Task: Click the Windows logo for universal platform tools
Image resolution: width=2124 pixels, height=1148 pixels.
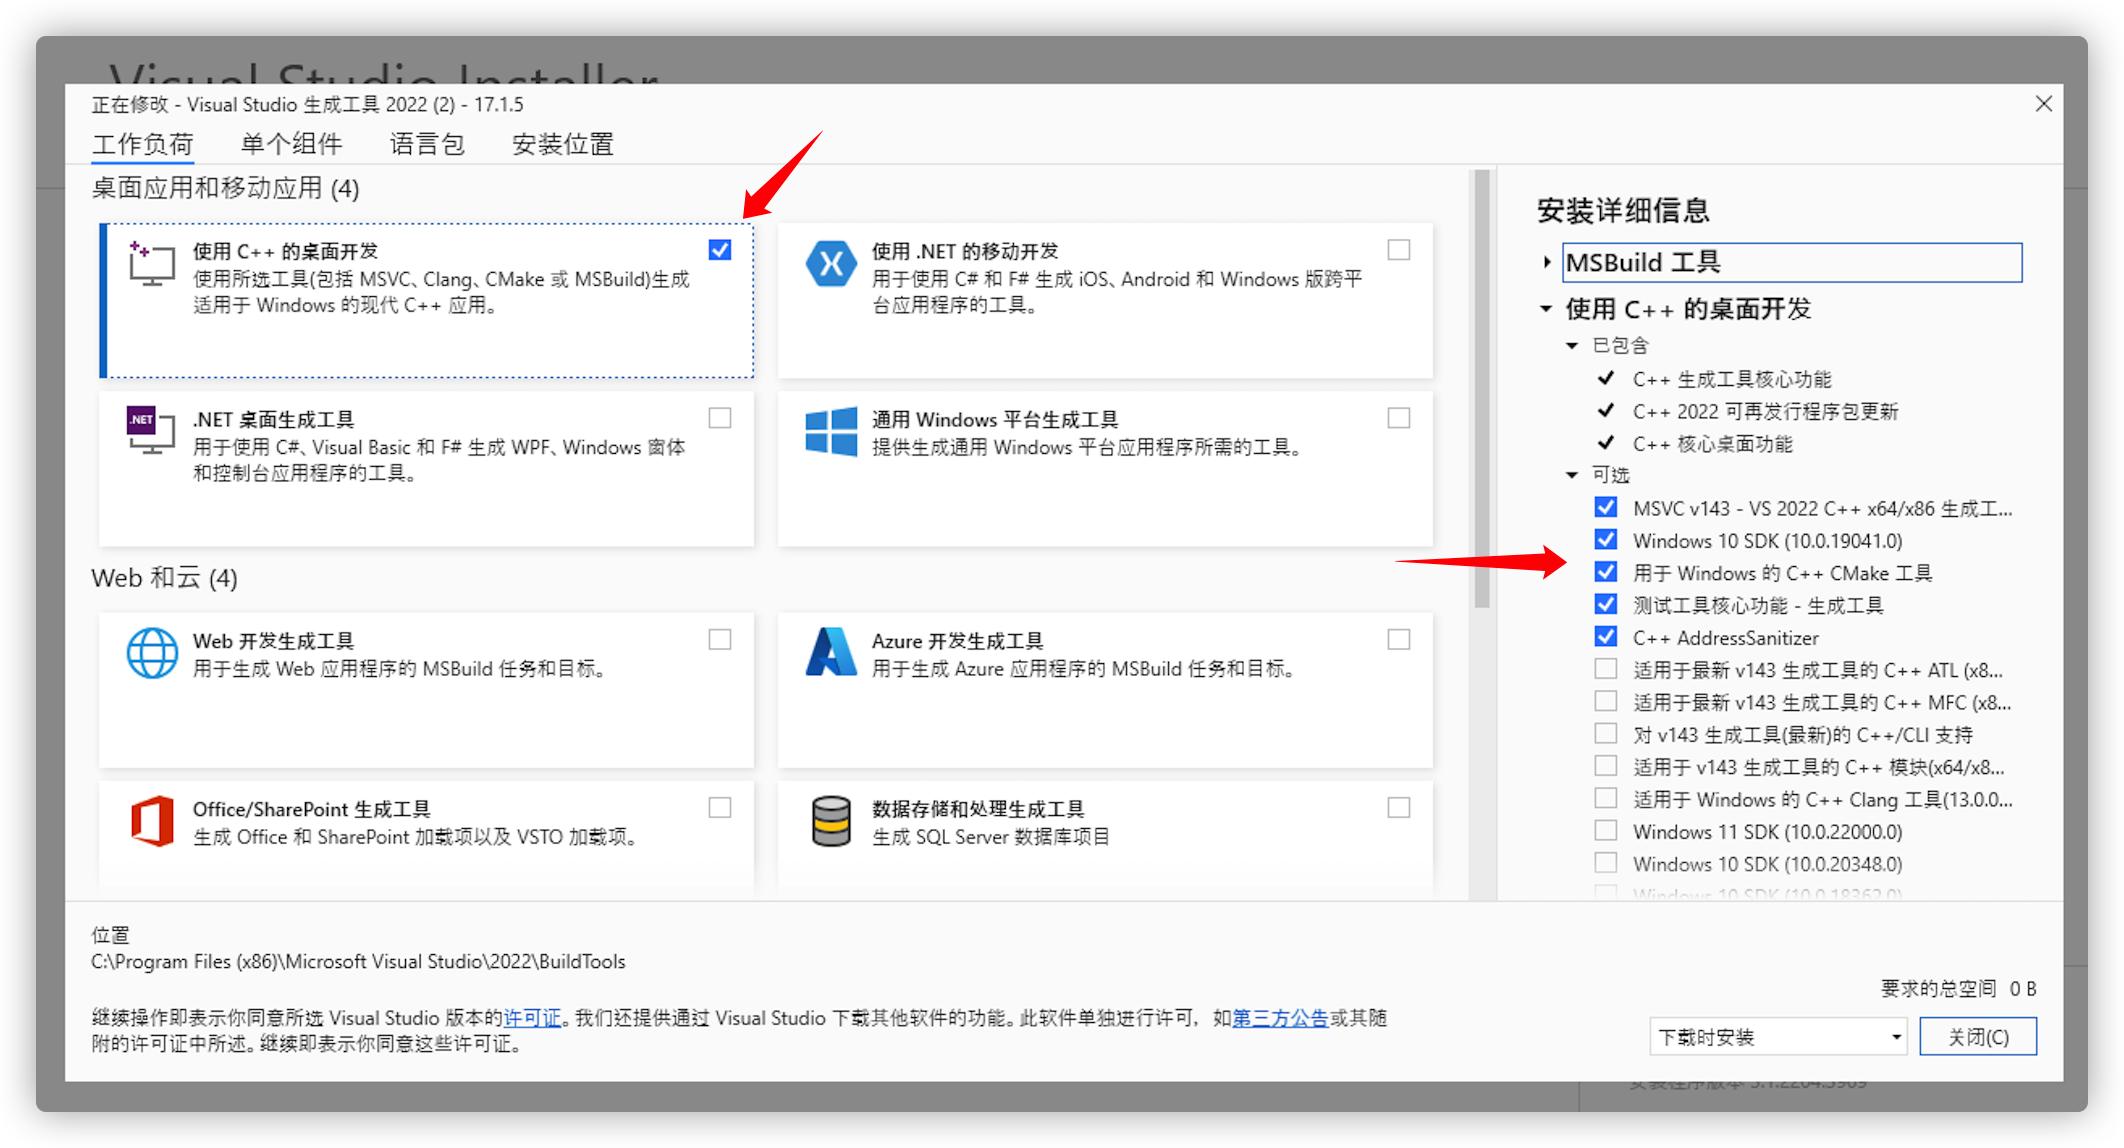Action: point(831,431)
